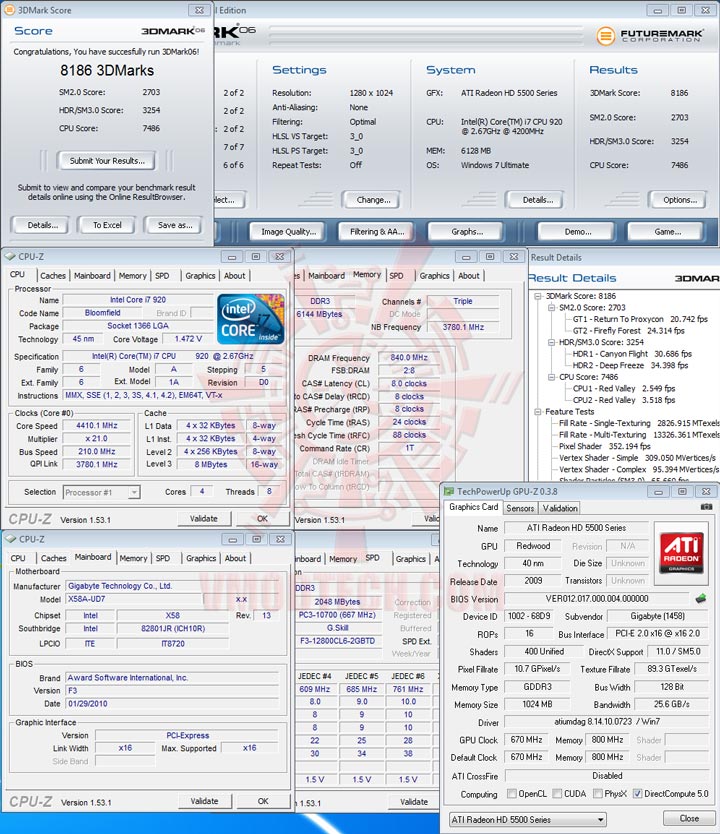Select Pixel Shader 352.194 fps row
The height and width of the screenshot is (834, 720).
[605, 446]
